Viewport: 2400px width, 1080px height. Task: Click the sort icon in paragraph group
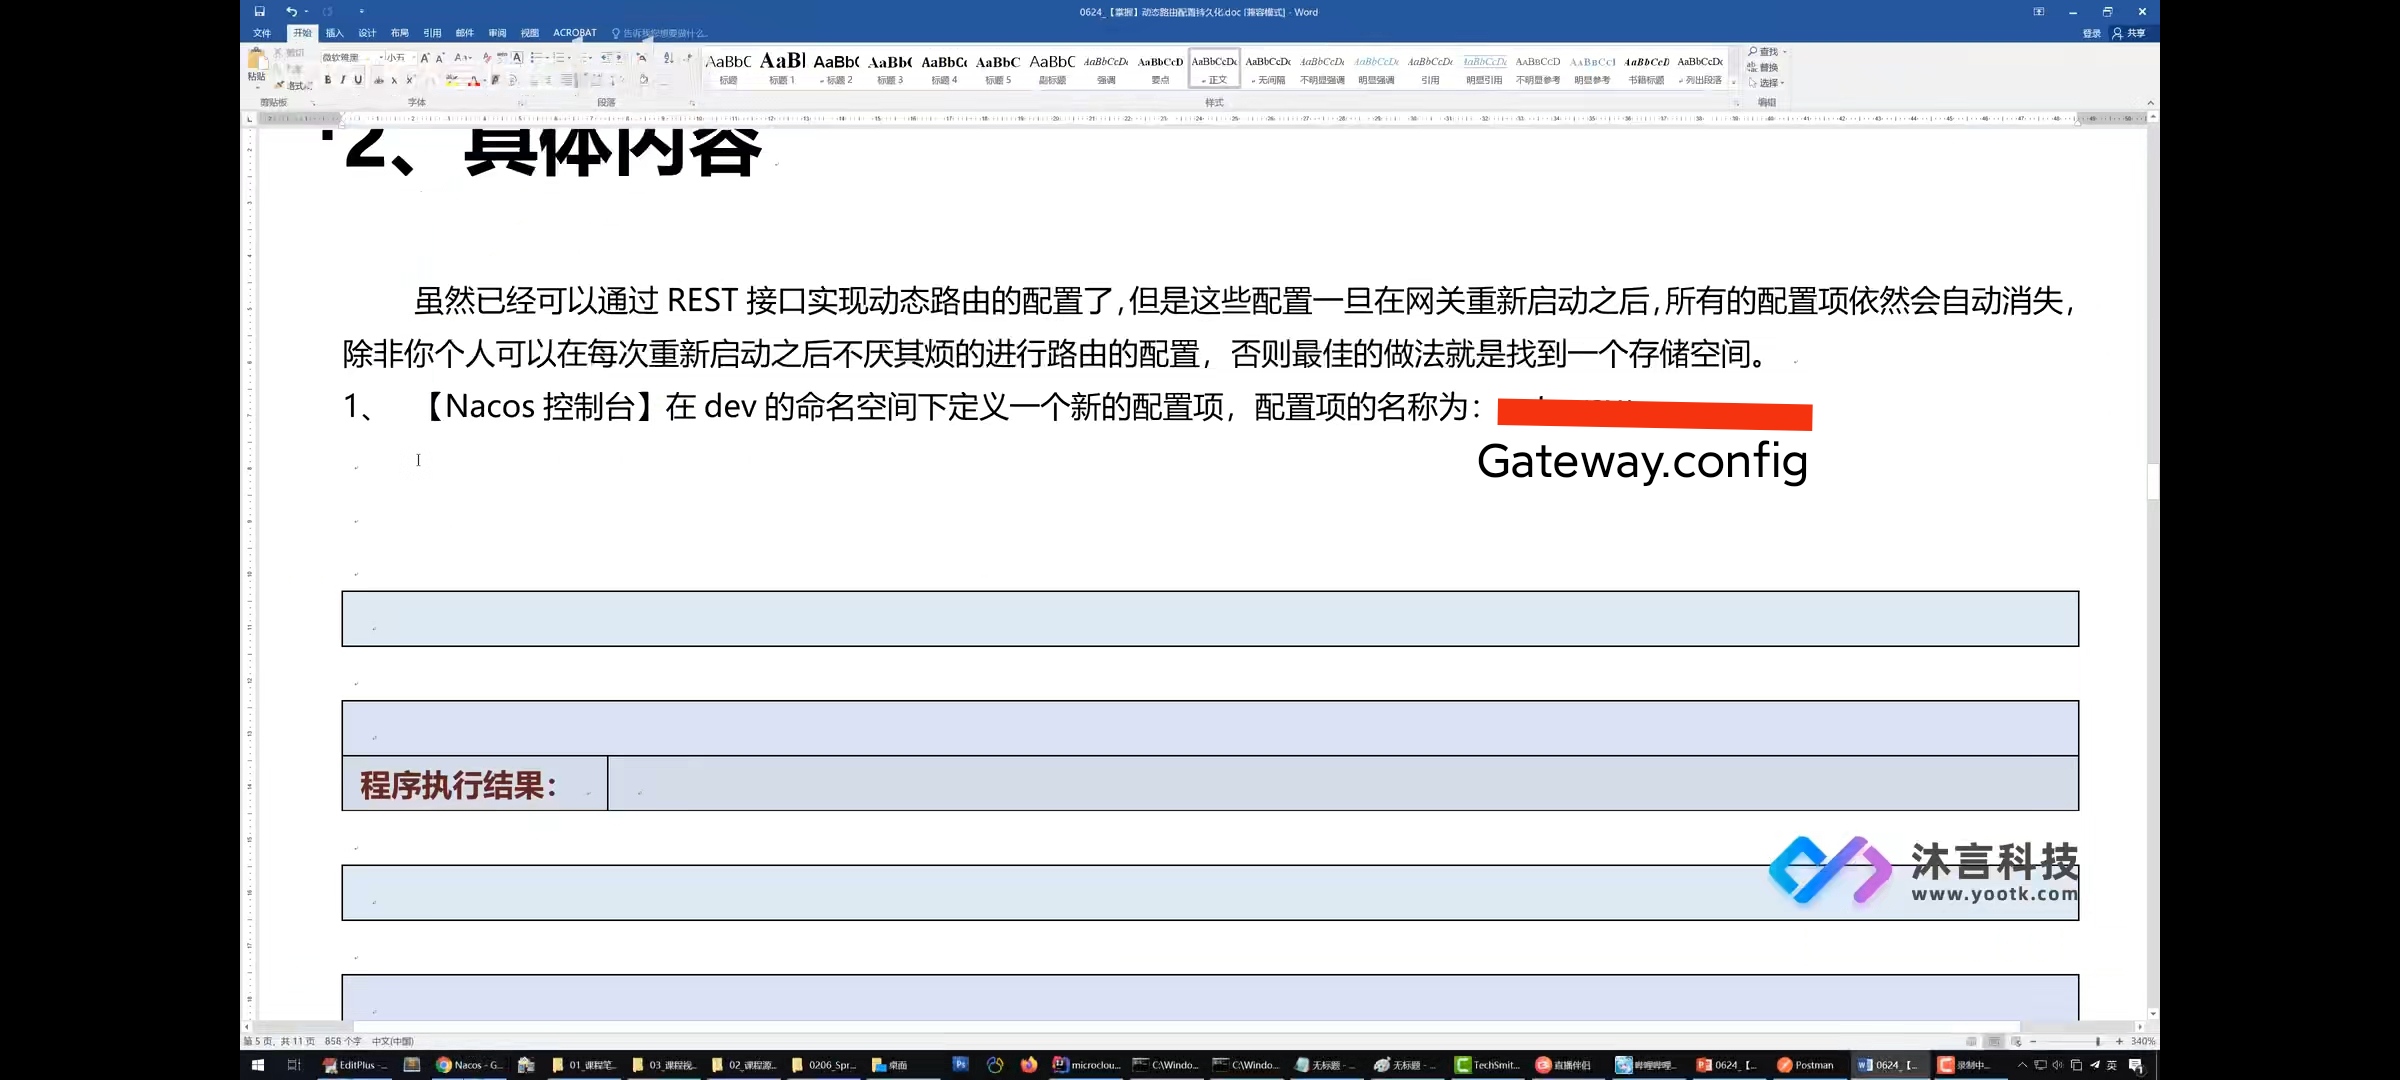coord(669,58)
